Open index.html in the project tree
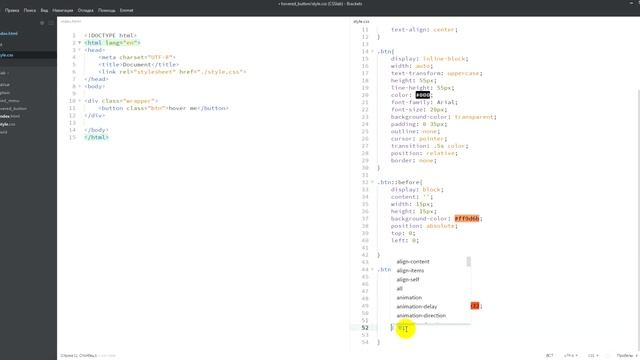 coord(10,116)
